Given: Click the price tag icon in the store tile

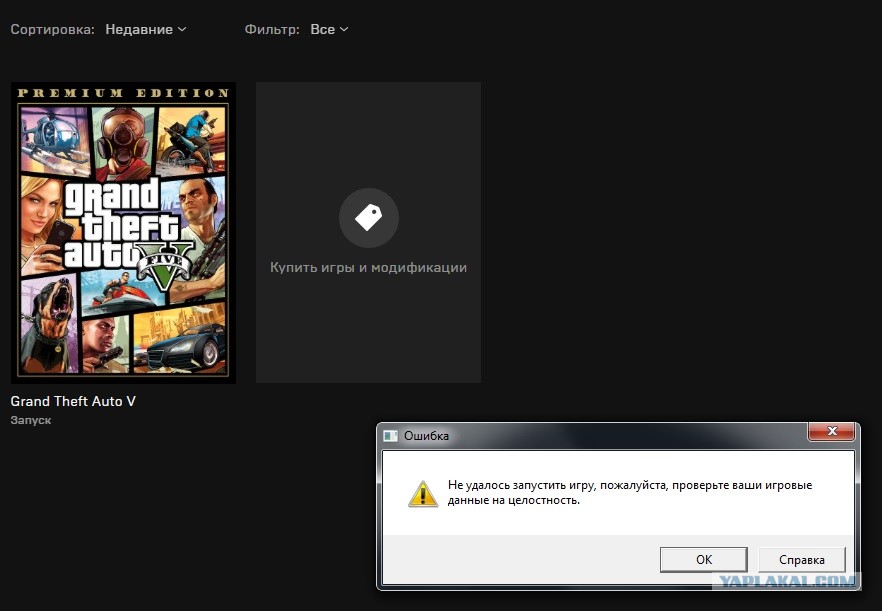Looking at the screenshot, I should 368,218.
